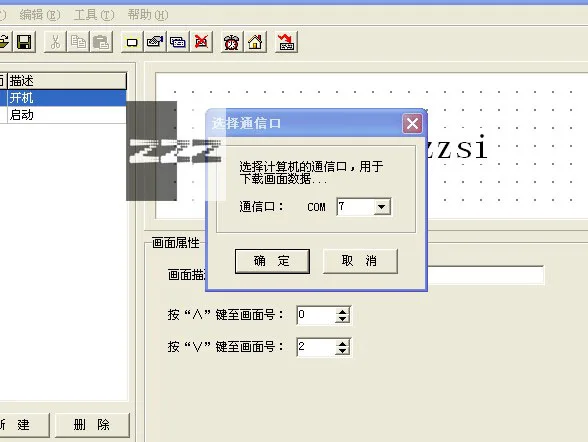This screenshot has height=442, width=588.
Task: Click the 画面描述 text field
Action: [x=486, y=275]
